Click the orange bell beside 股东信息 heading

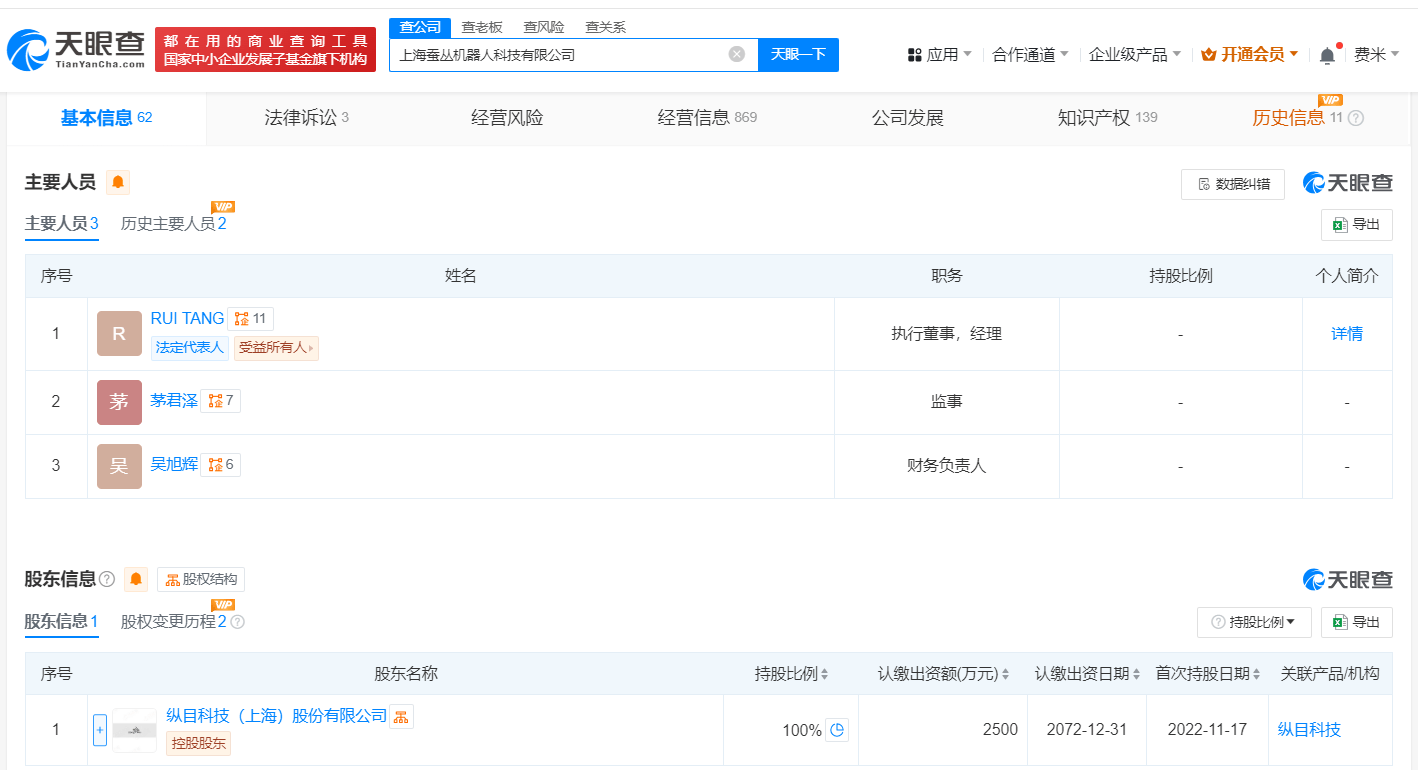tap(136, 579)
